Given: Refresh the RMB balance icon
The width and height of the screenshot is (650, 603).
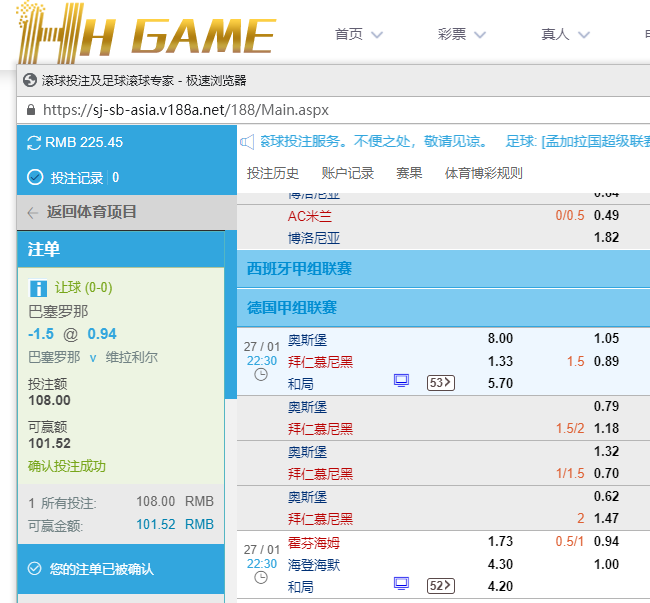Looking at the screenshot, I should click(x=34, y=143).
